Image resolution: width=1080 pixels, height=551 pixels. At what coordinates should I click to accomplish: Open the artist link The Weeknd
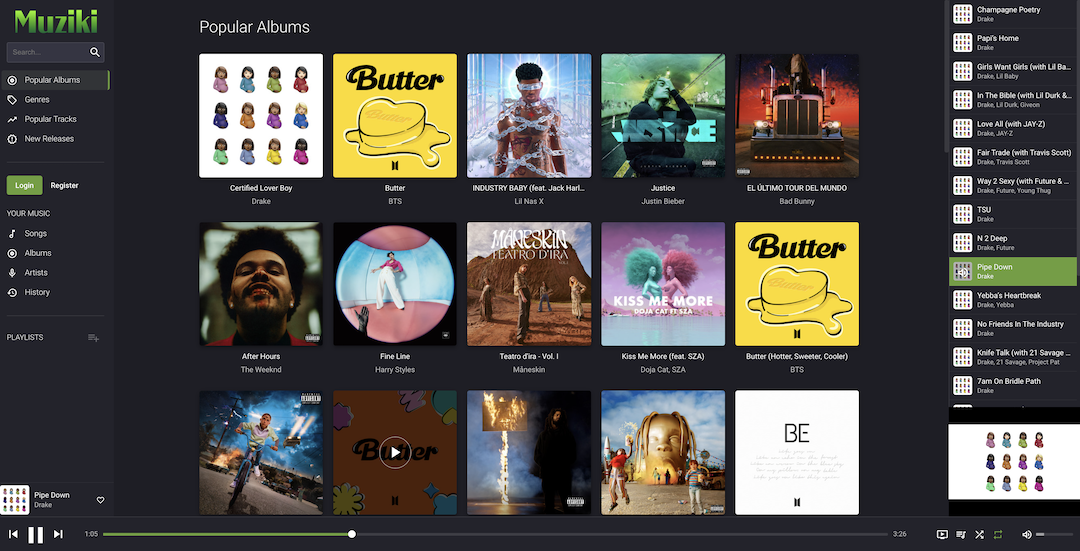click(261, 370)
